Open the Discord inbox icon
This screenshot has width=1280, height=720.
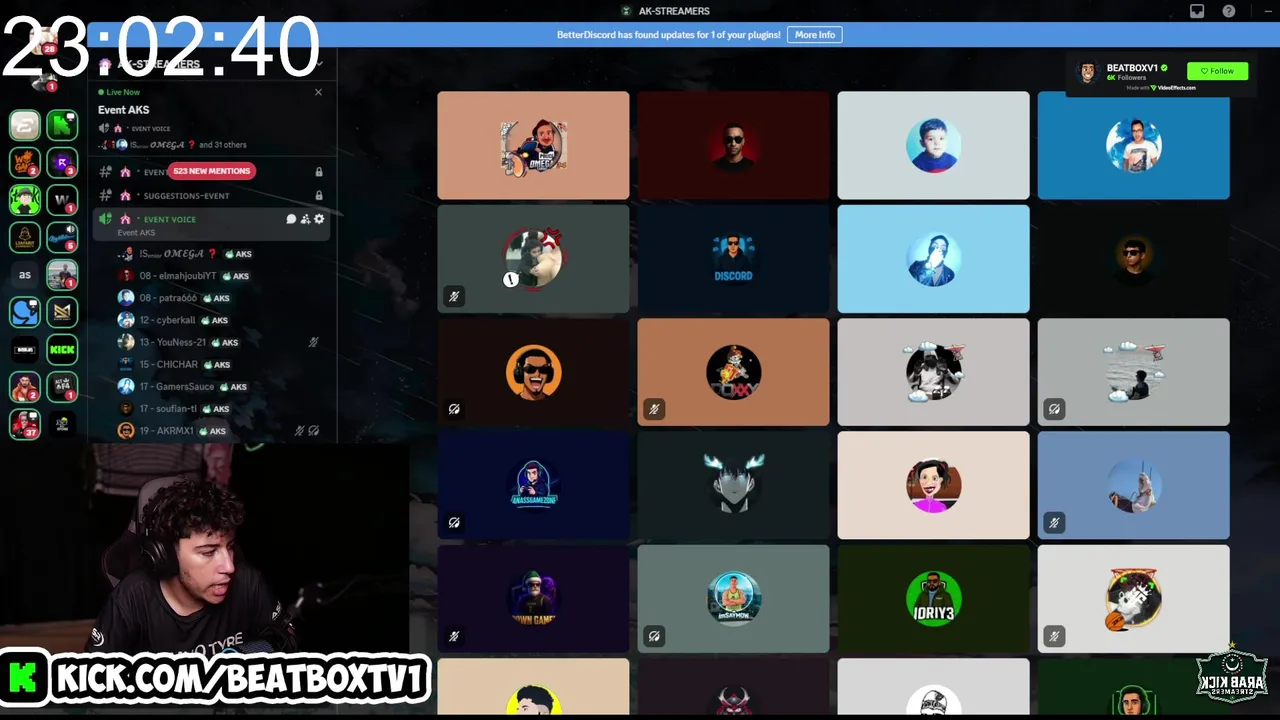[x=1197, y=11]
